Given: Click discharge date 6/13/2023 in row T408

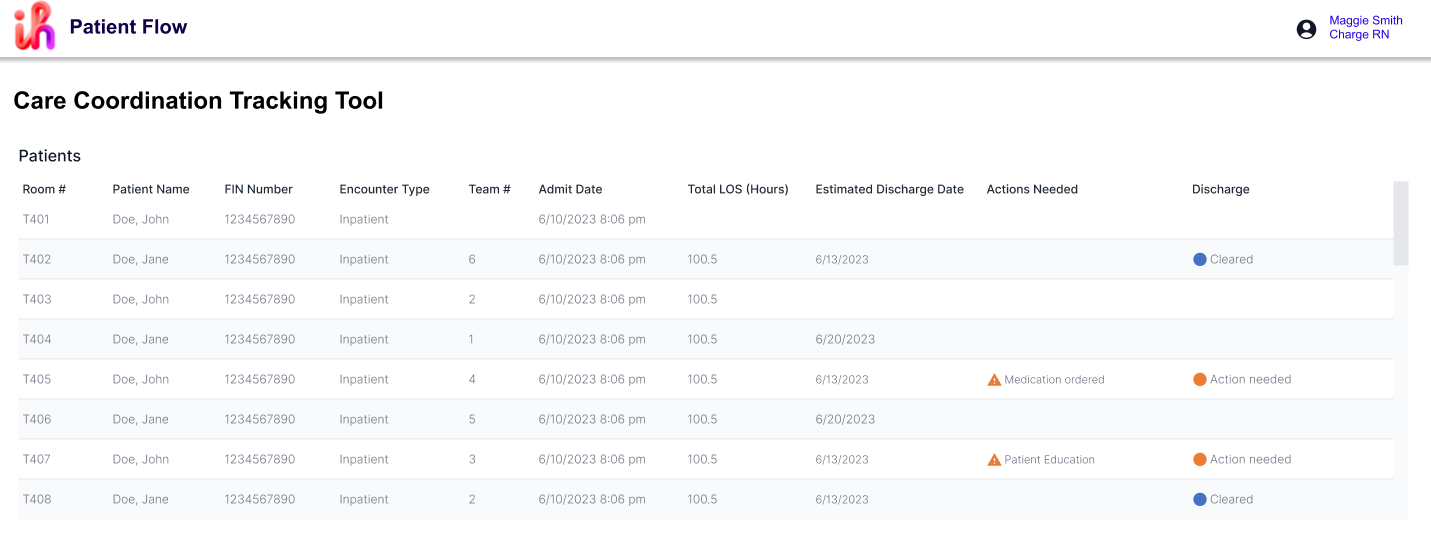Looking at the screenshot, I should point(842,499).
